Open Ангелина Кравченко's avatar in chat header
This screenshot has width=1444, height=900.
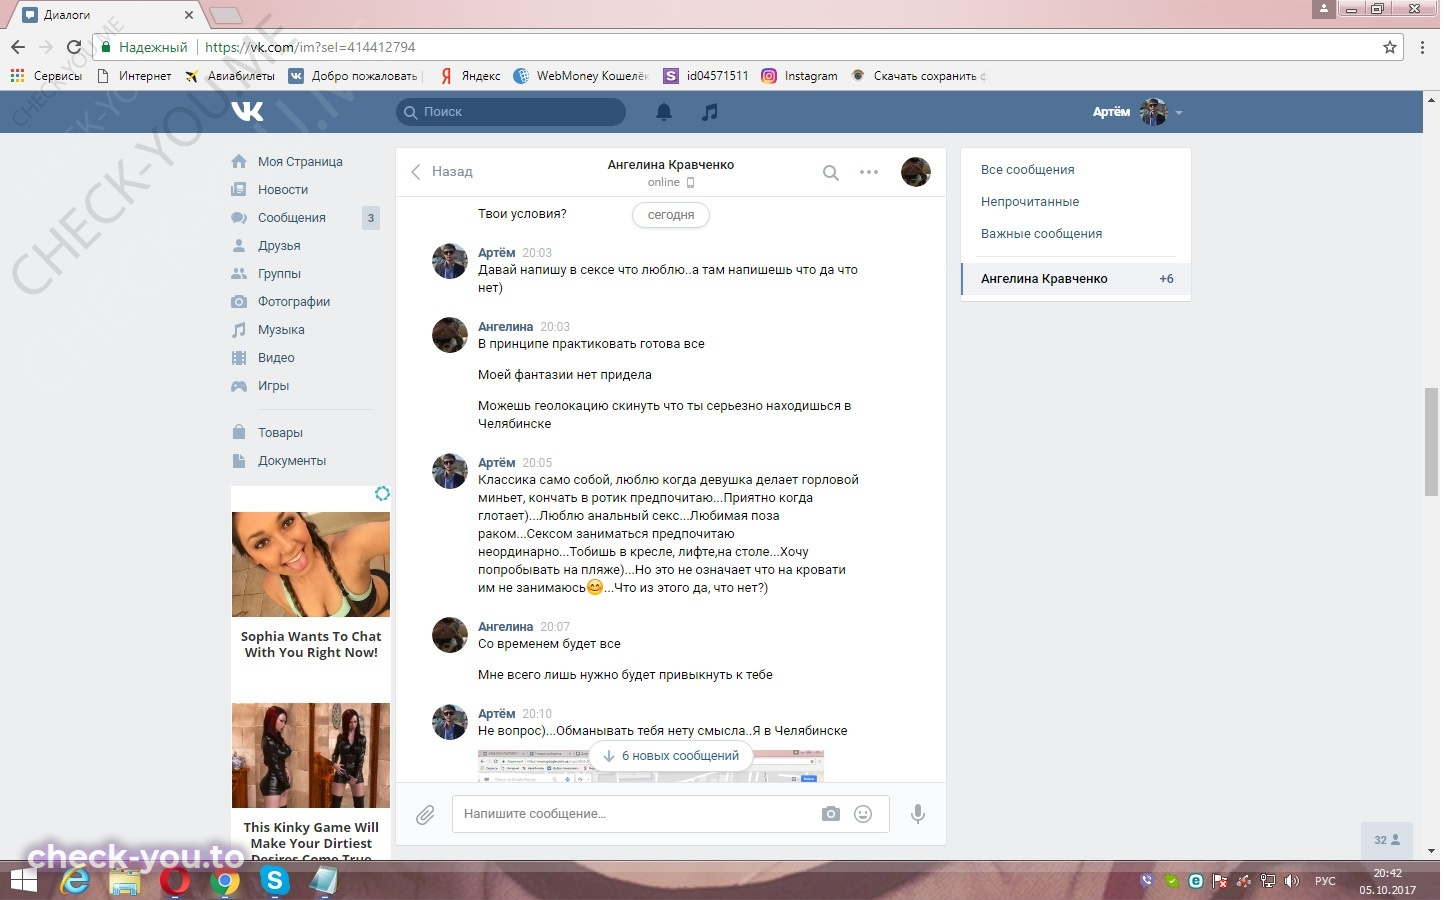[916, 172]
